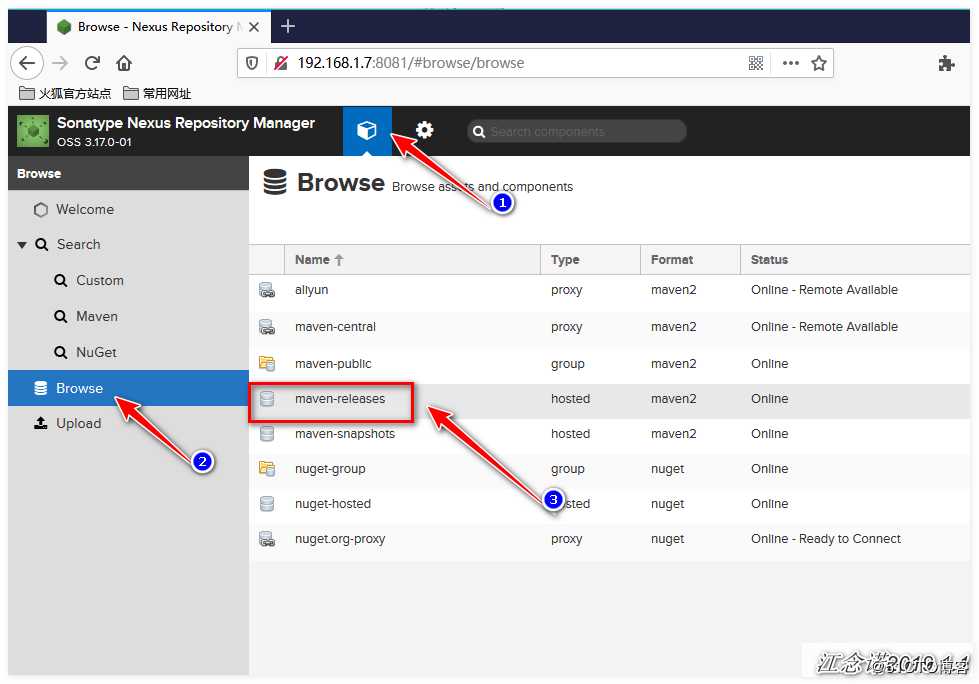Focus the Search components field
The height and width of the screenshot is (684, 979).
(x=576, y=132)
